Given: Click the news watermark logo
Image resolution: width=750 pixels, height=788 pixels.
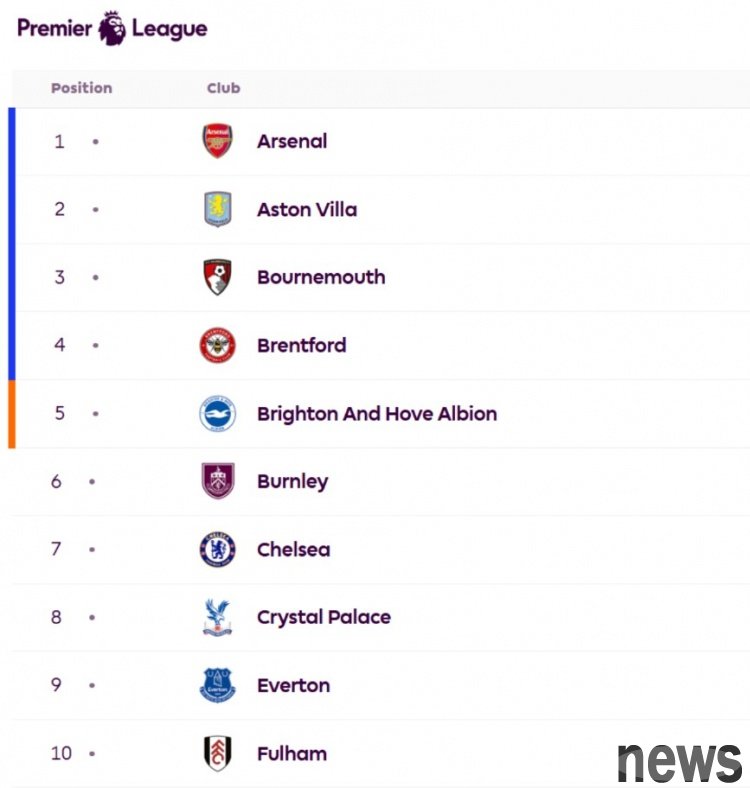Looking at the screenshot, I should 680,762.
